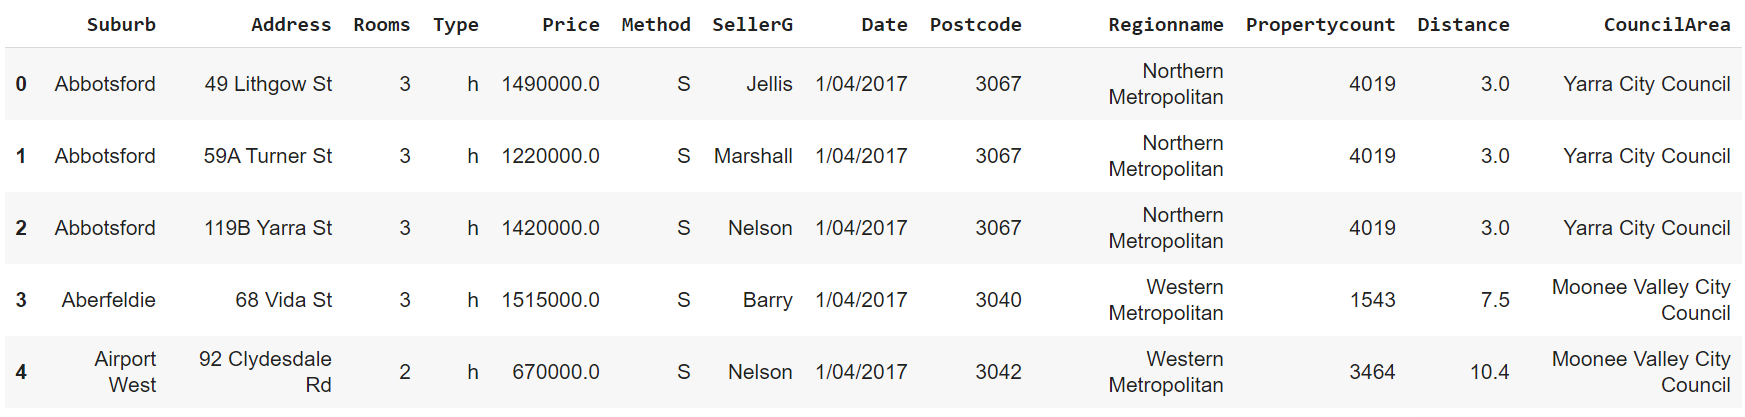The width and height of the screenshot is (1745, 417).
Task: Click the Postcode column header
Action: click(975, 25)
